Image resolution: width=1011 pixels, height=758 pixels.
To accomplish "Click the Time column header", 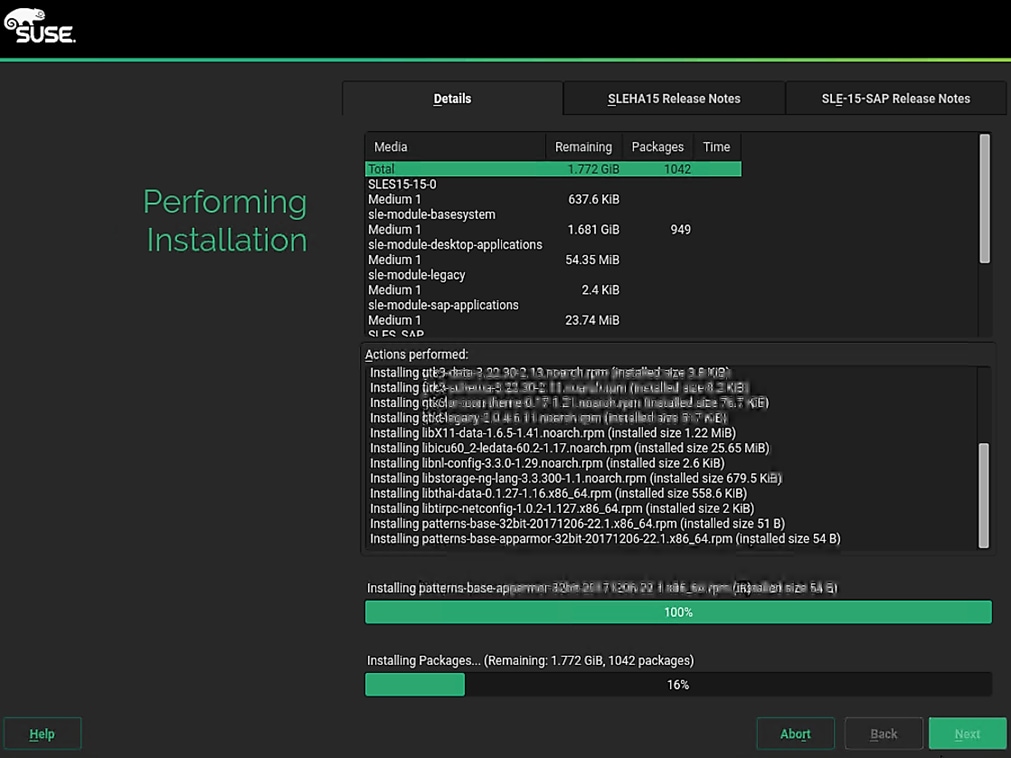I will coord(716,147).
